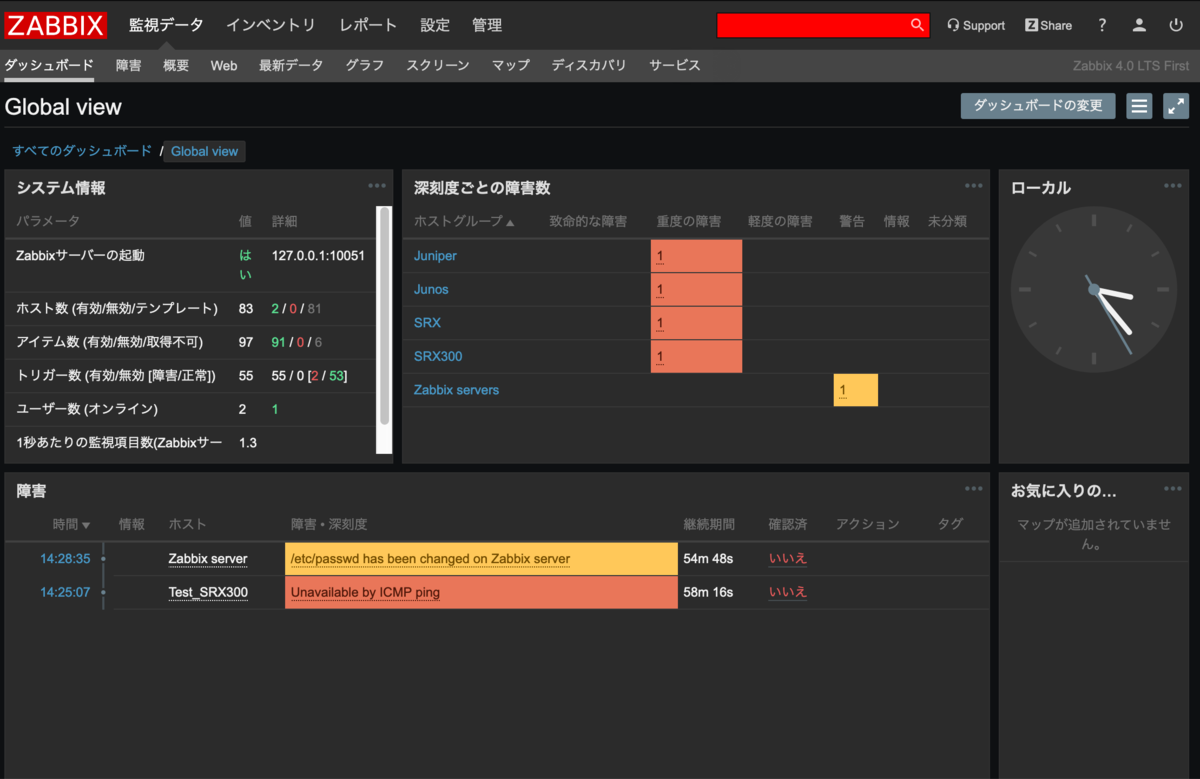Open Support headset link
1200x779 pixels.
(x=976, y=25)
